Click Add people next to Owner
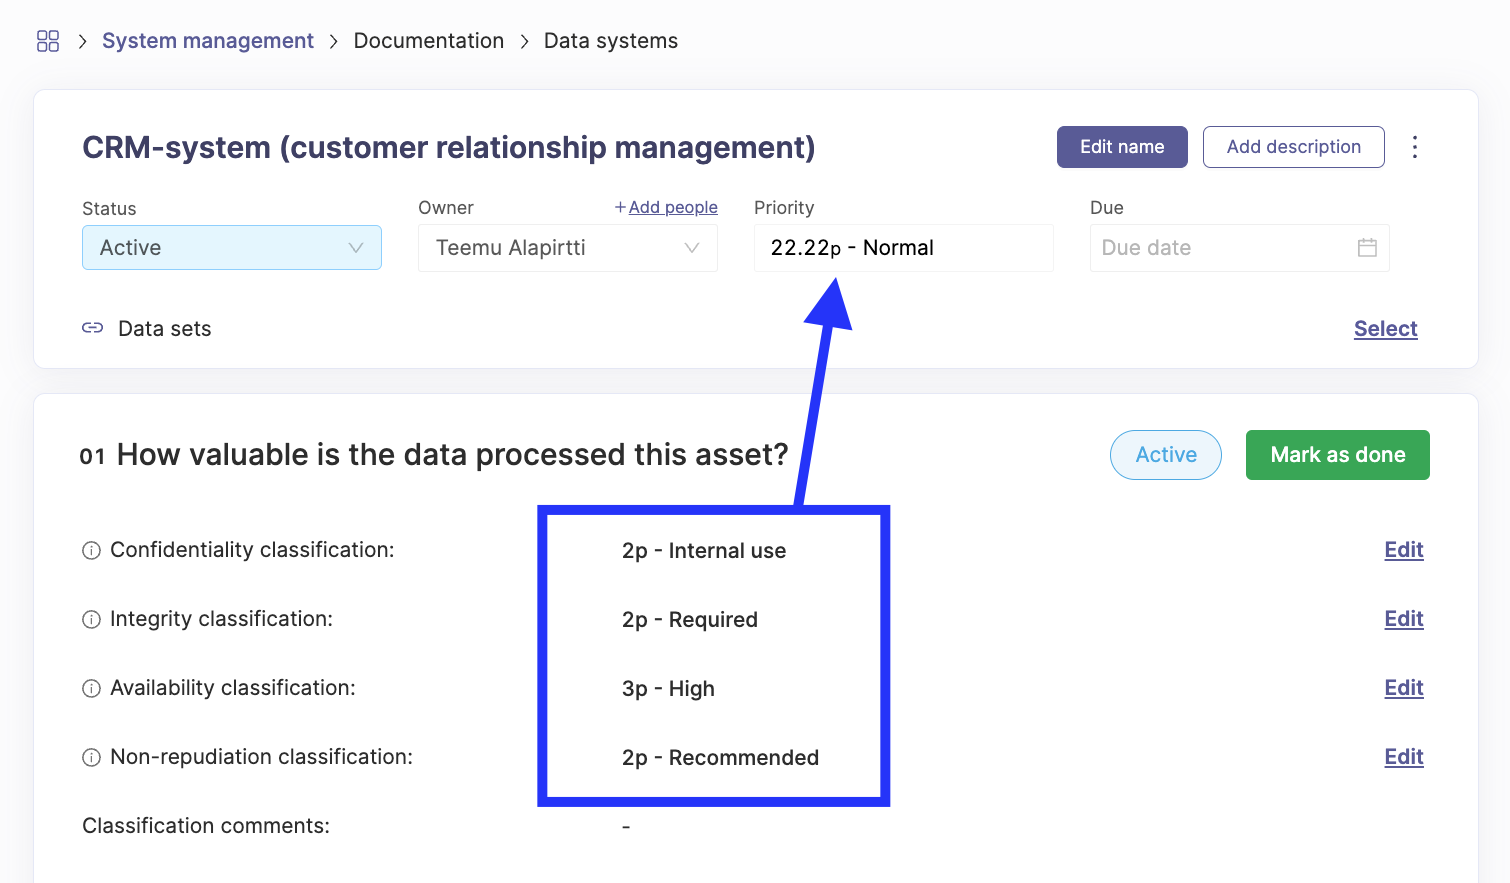The image size is (1510, 883). [666, 207]
